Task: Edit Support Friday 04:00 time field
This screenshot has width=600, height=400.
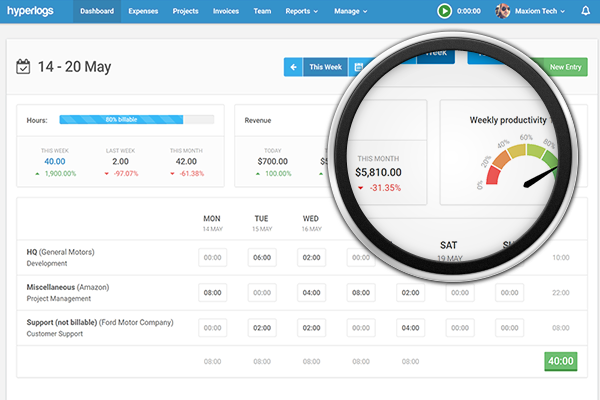Action: 410,328
